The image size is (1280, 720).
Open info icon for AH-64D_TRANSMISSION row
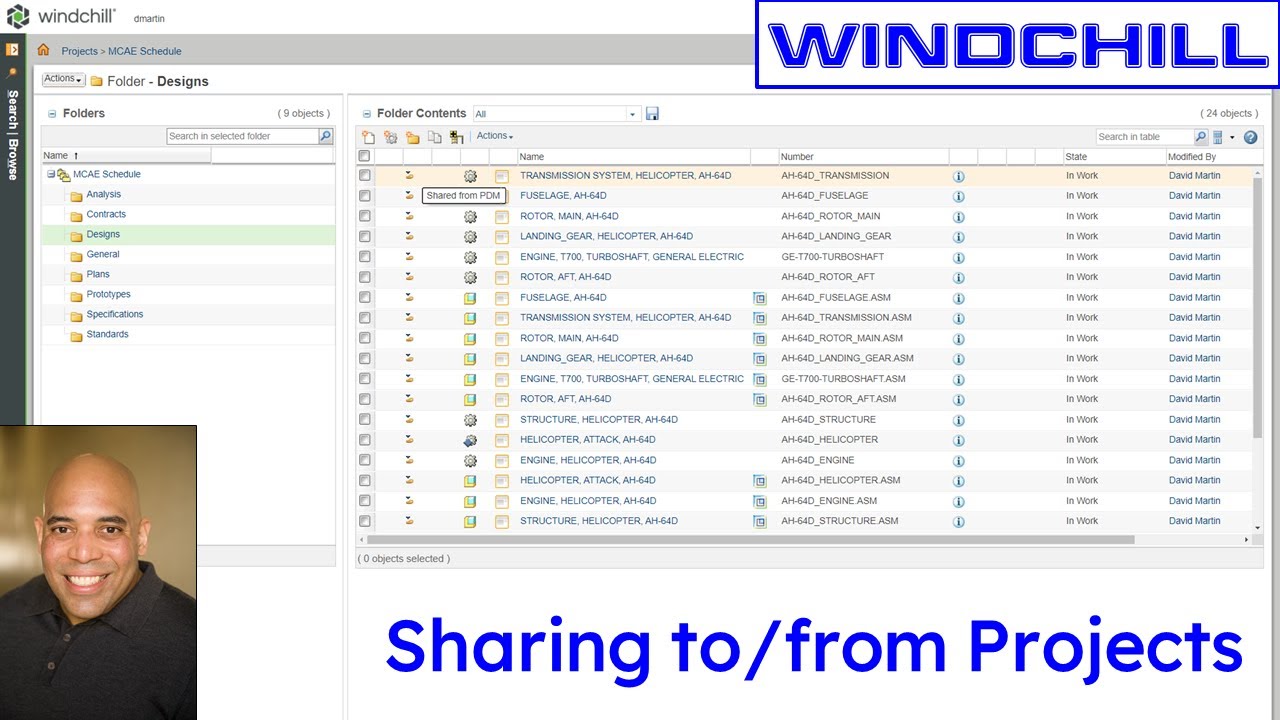coord(958,176)
